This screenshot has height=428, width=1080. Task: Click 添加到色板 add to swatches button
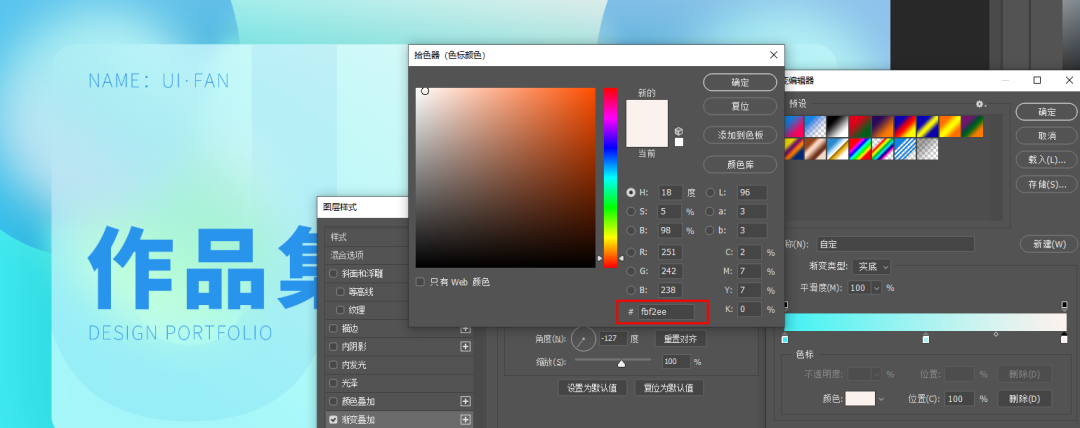click(x=740, y=135)
